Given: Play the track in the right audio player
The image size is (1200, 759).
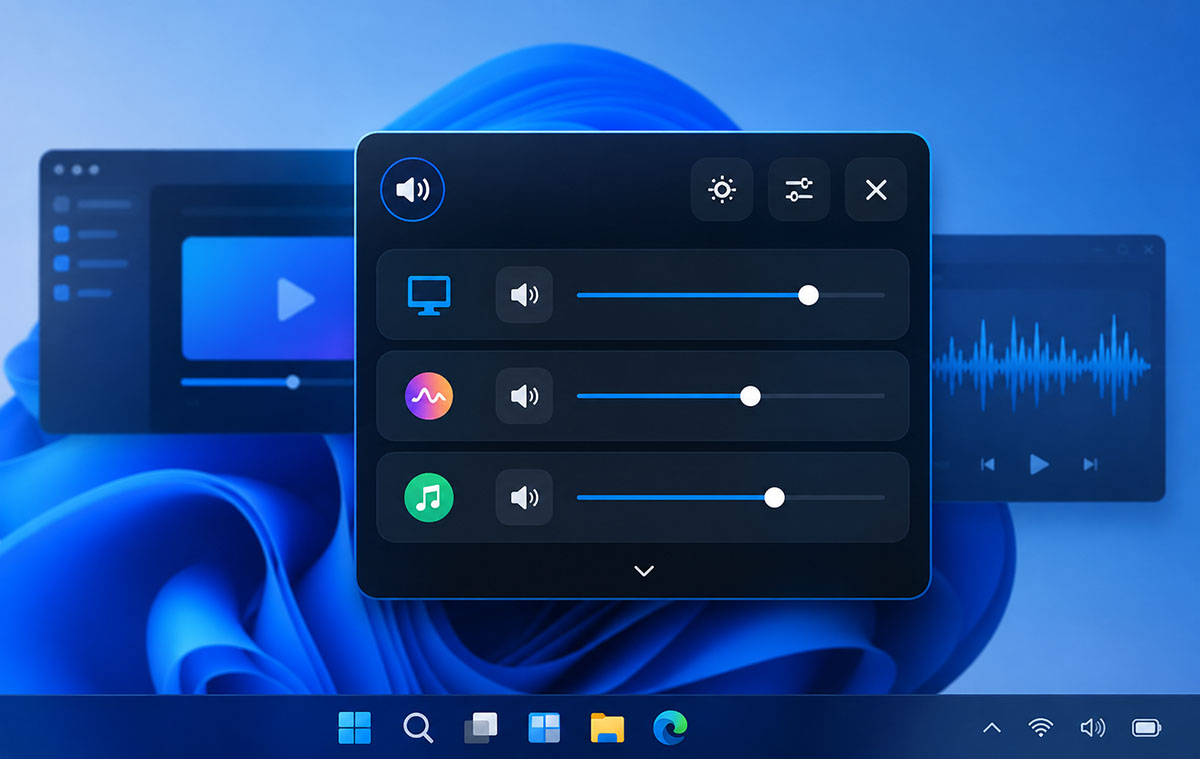Looking at the screenshot, I should click(x=1040, y=464).
